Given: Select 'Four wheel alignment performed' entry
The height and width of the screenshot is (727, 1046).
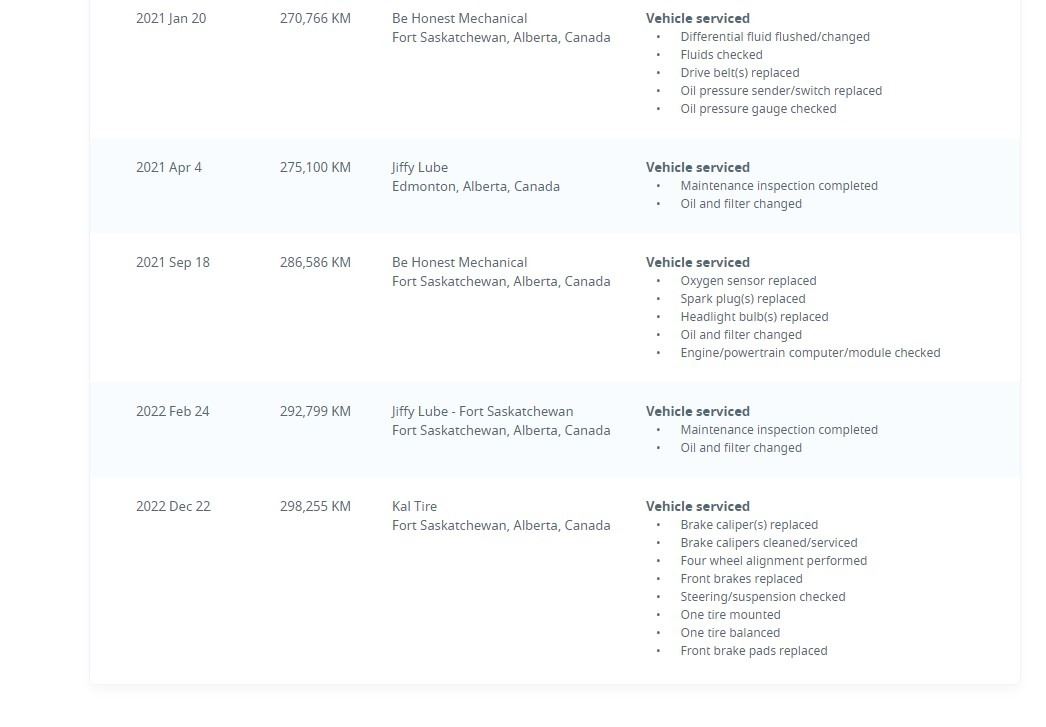Looking at the screenshot, I should 773,561.
